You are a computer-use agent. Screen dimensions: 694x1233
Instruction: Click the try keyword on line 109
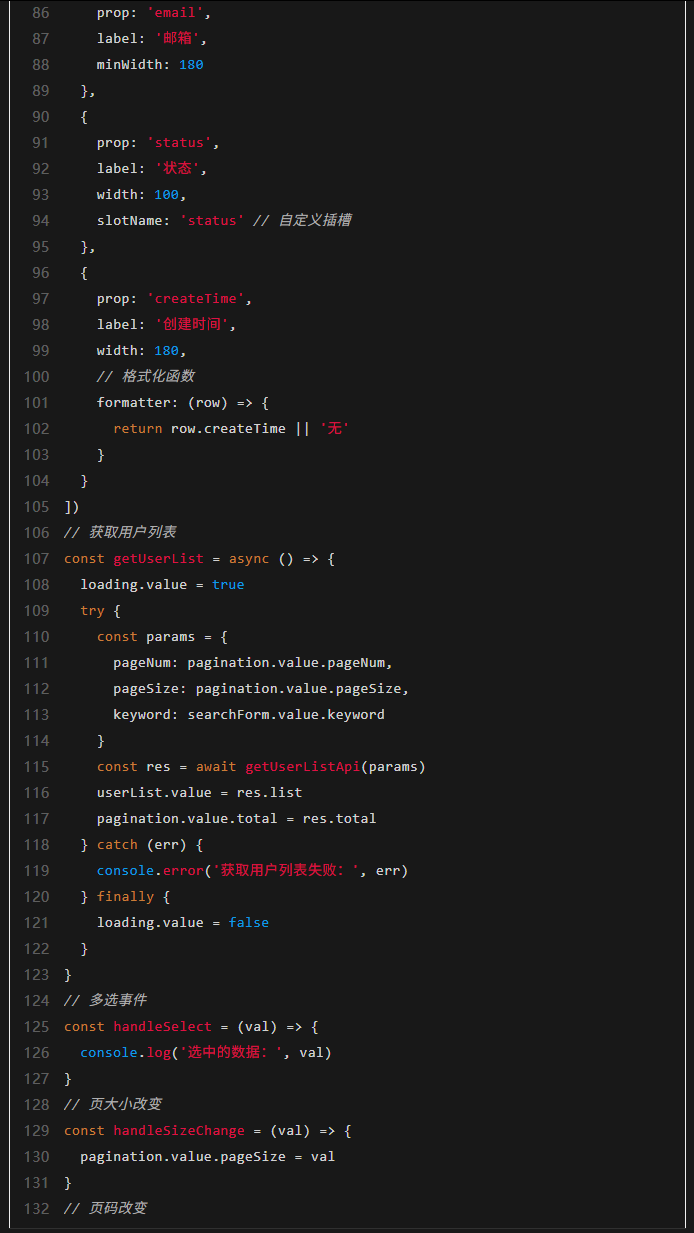point(92,611)
